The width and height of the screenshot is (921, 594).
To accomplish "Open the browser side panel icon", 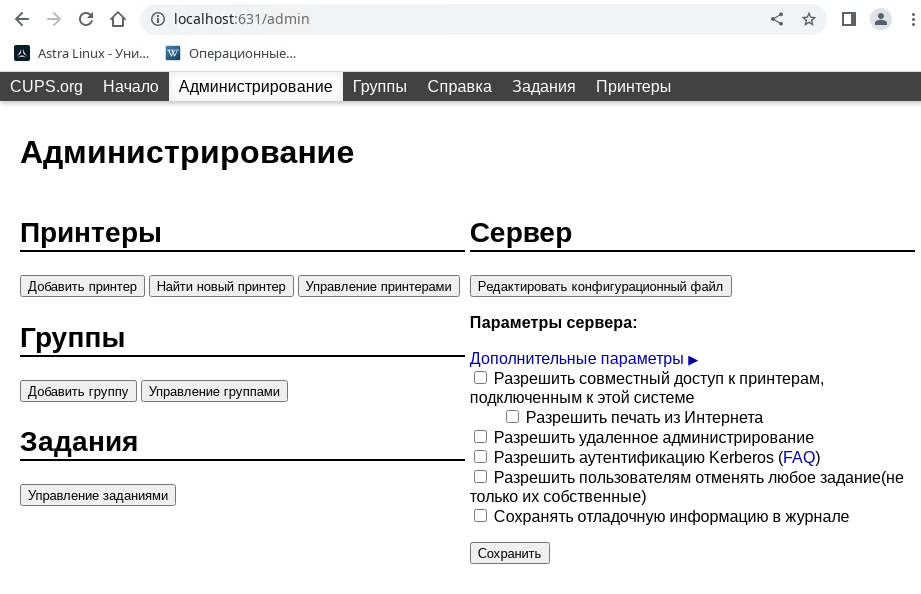I will (849, 19).
